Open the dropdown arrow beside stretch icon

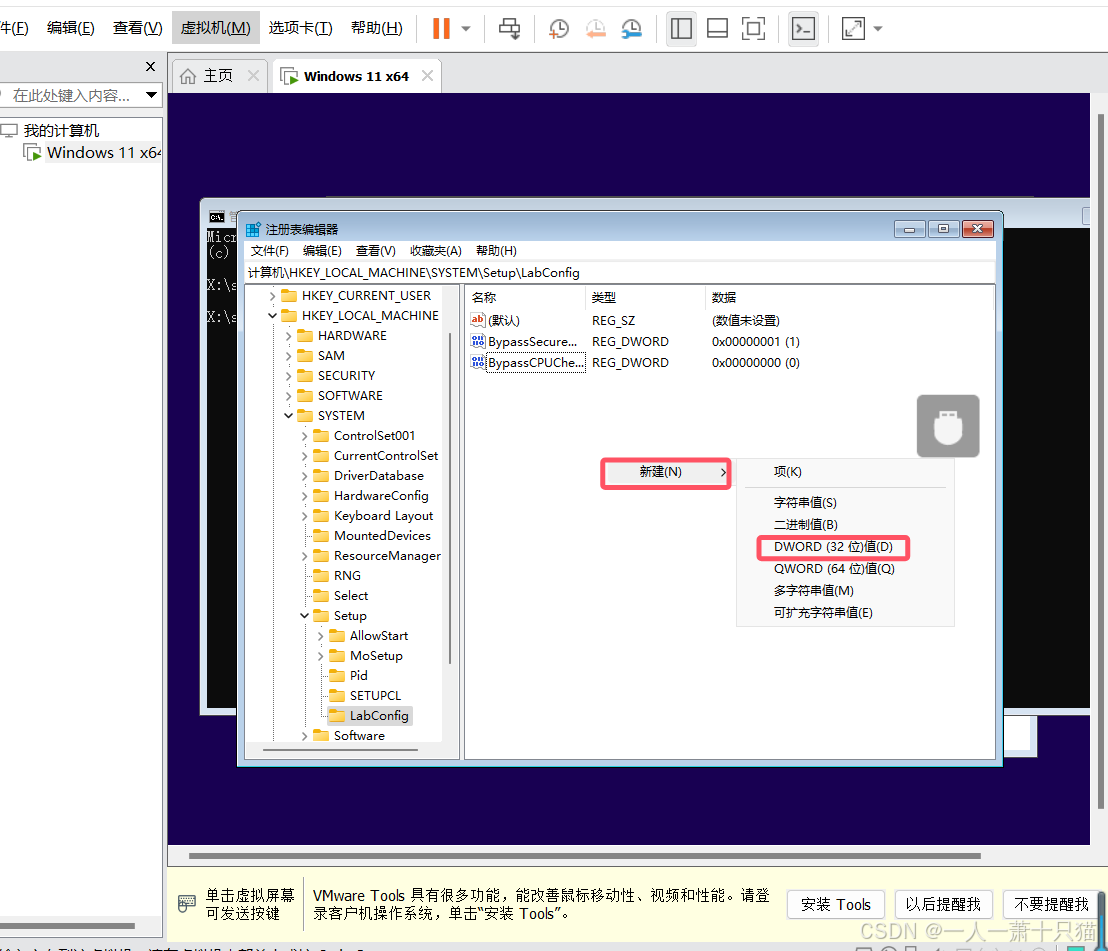[878, 29]
